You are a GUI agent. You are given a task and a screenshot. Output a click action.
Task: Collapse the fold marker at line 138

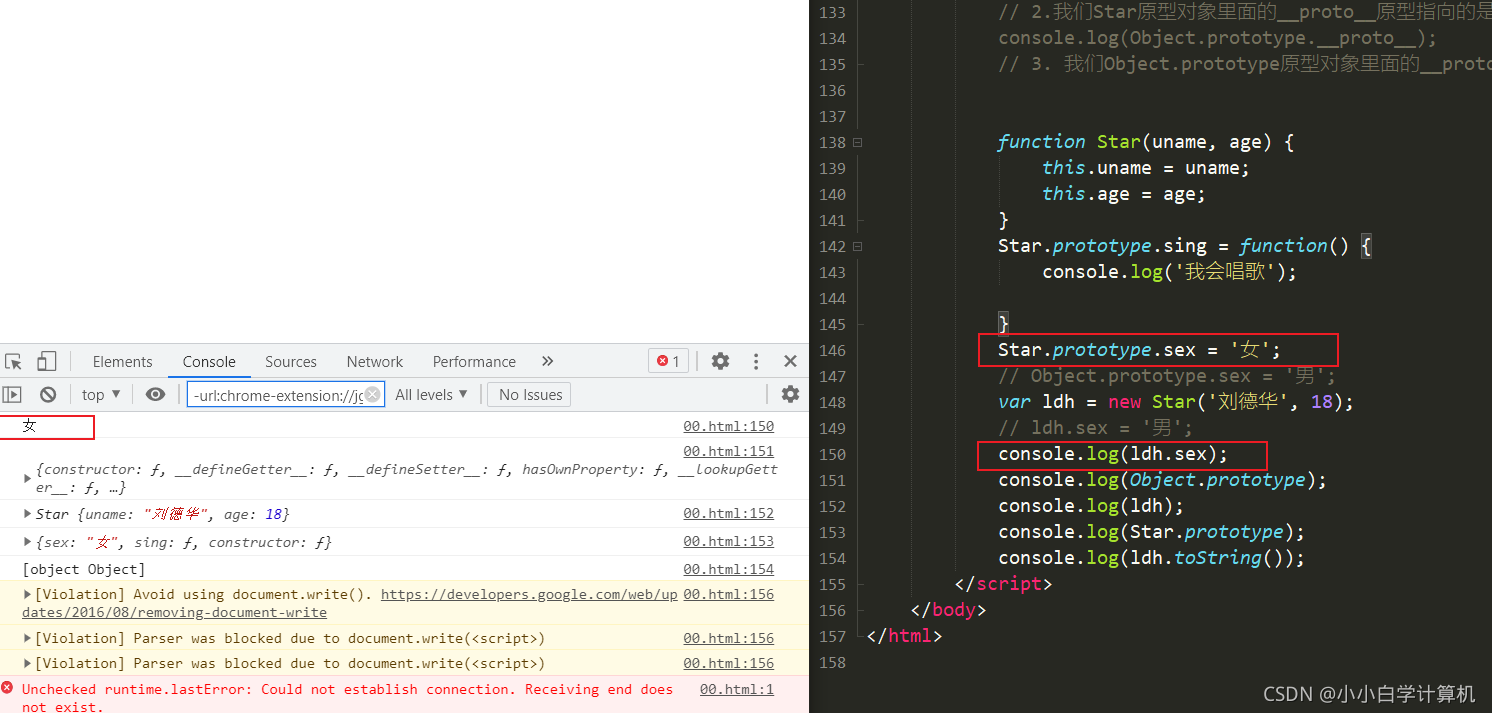point(857,142)
